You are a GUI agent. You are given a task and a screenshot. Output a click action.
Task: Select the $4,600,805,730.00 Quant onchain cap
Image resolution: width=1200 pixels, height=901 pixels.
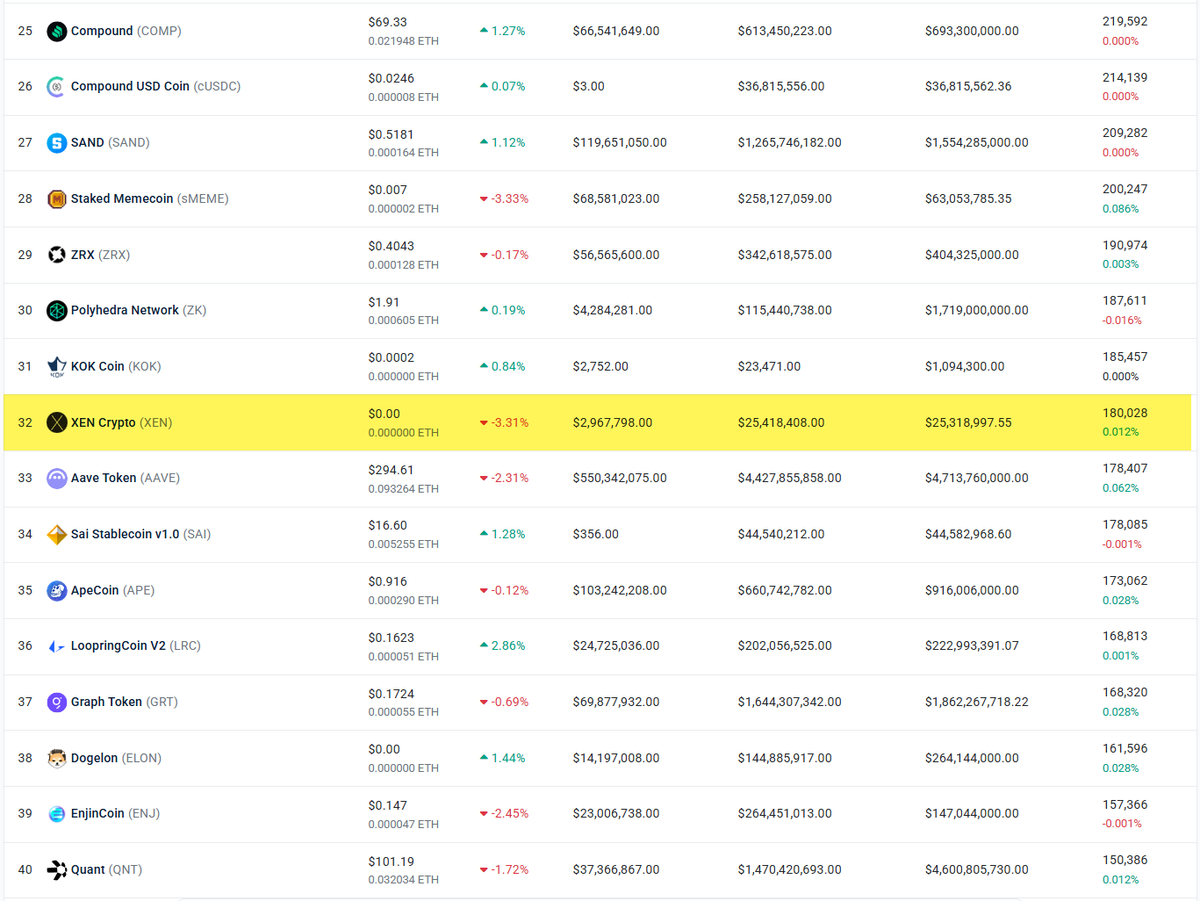[977, 870]
